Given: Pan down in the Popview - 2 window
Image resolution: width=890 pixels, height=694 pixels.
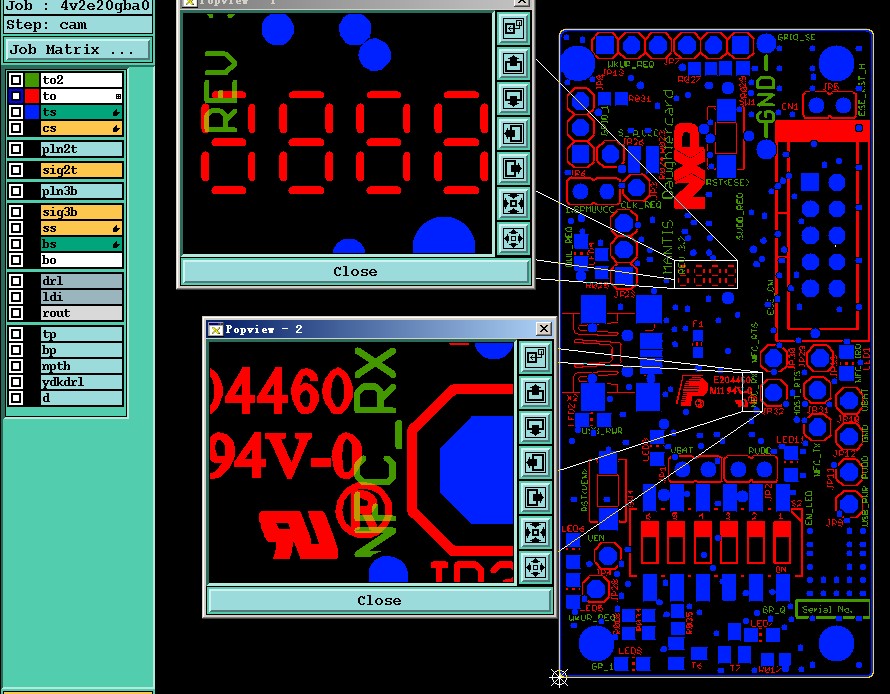Looking at the screenshot, I should (x=535, y=427).
